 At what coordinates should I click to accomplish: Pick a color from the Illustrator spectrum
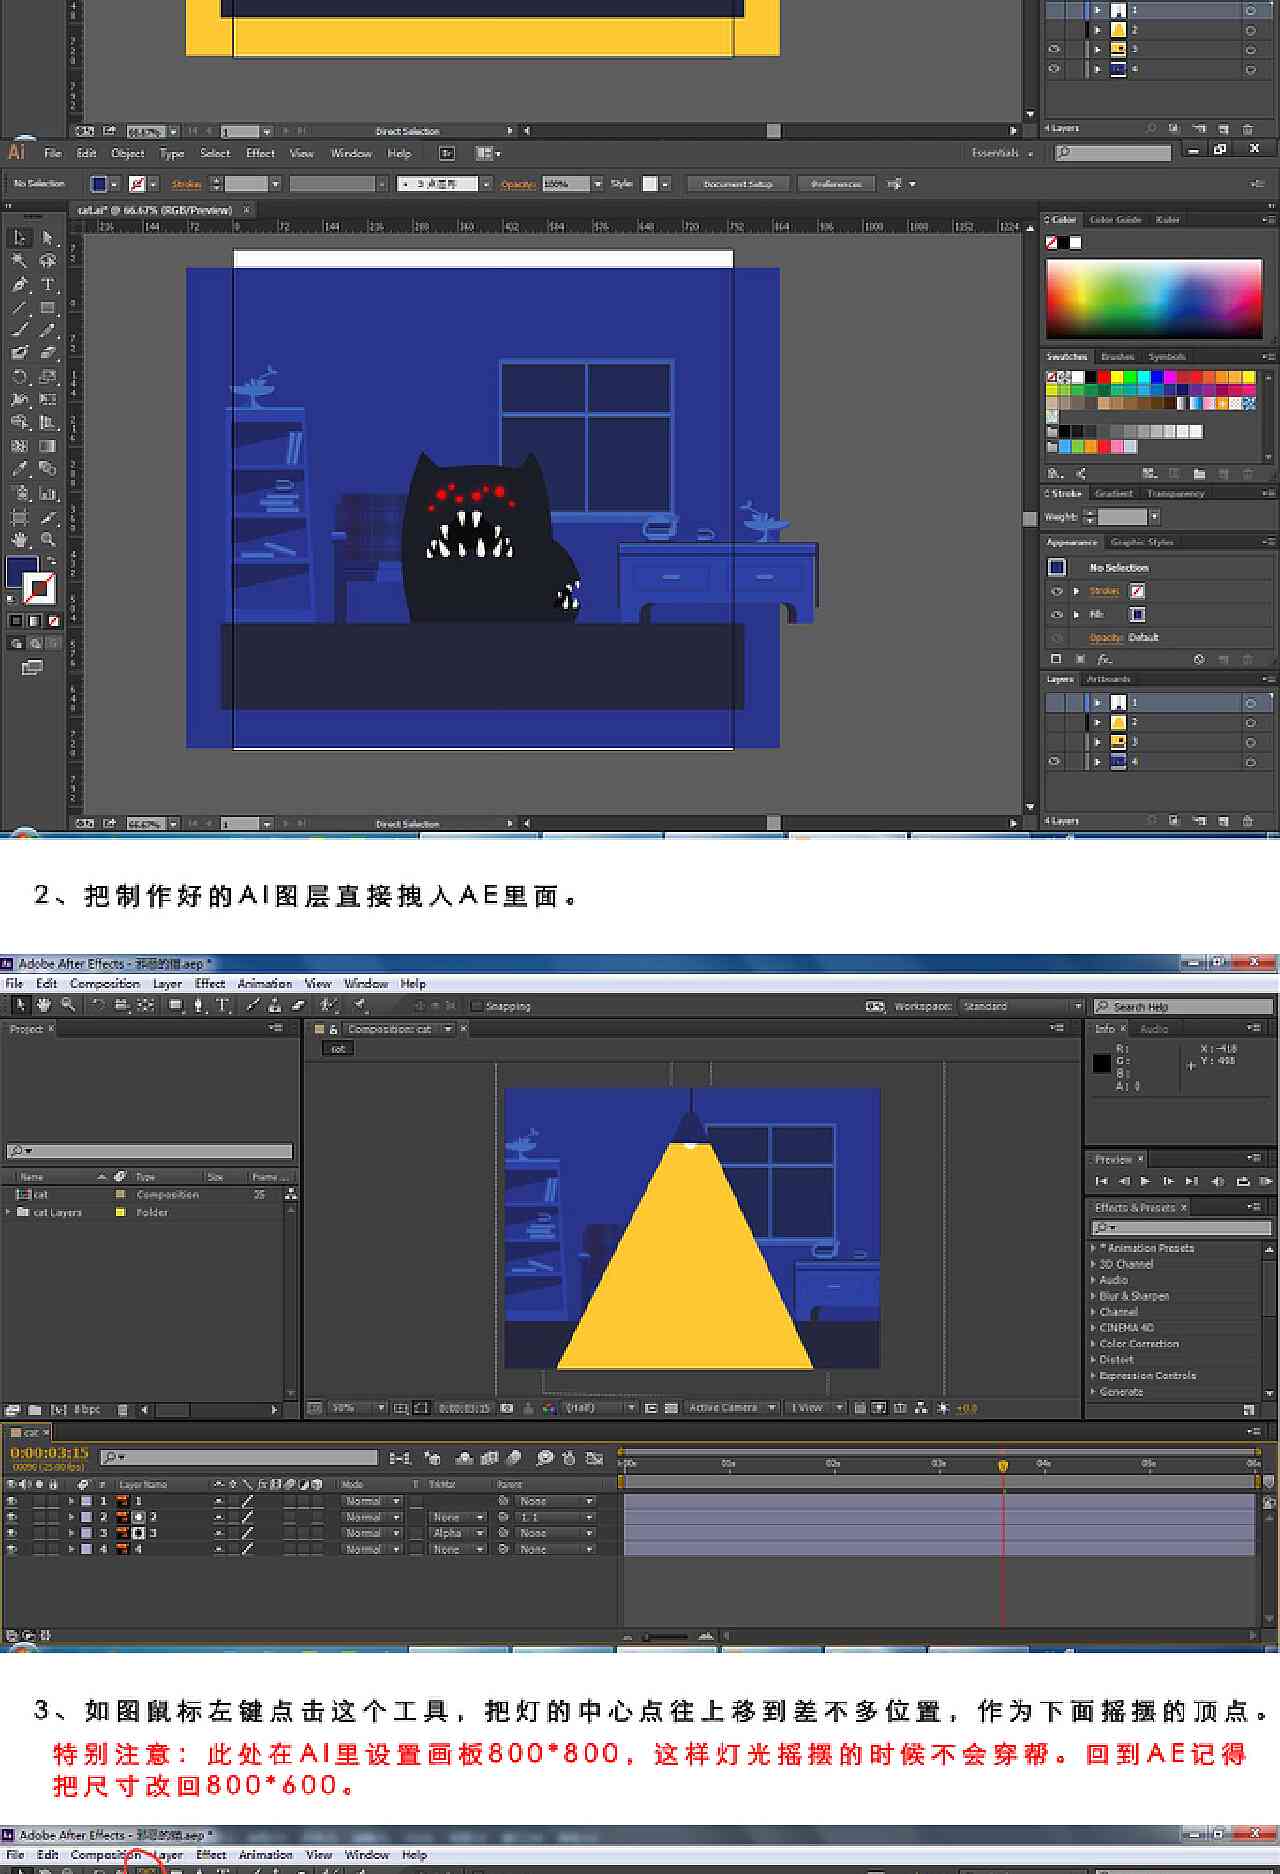(x=1154, y=298)
